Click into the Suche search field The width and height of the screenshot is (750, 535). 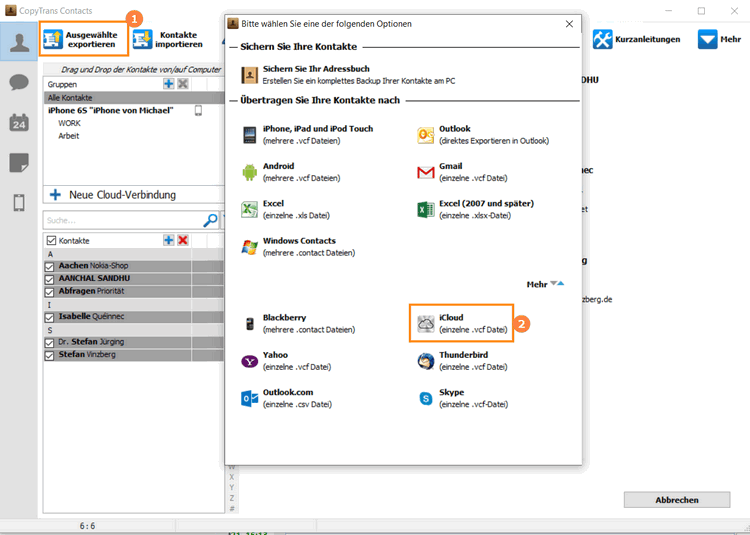[x=123, y=220]
